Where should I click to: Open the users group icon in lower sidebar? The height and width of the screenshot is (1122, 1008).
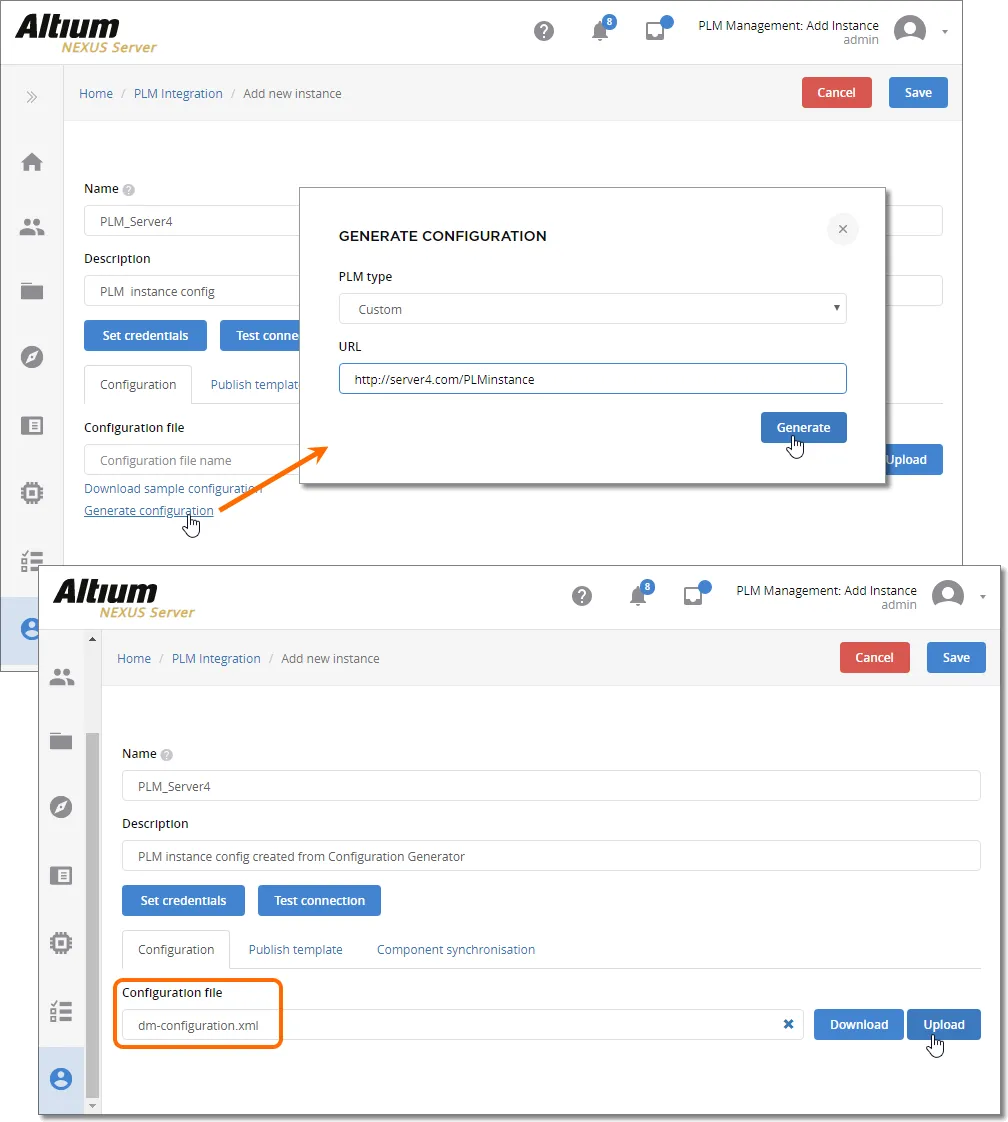coord(62,677)
